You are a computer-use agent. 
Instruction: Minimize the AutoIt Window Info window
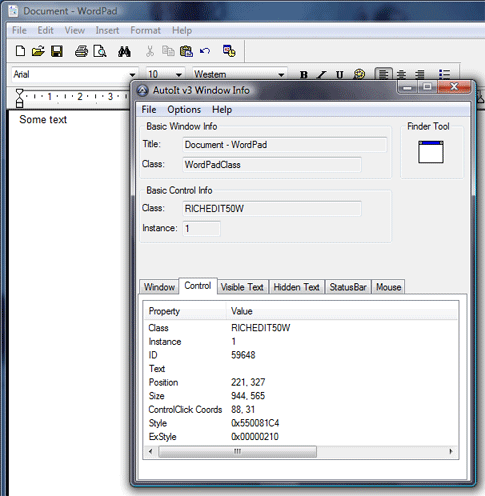click(407, 87)
